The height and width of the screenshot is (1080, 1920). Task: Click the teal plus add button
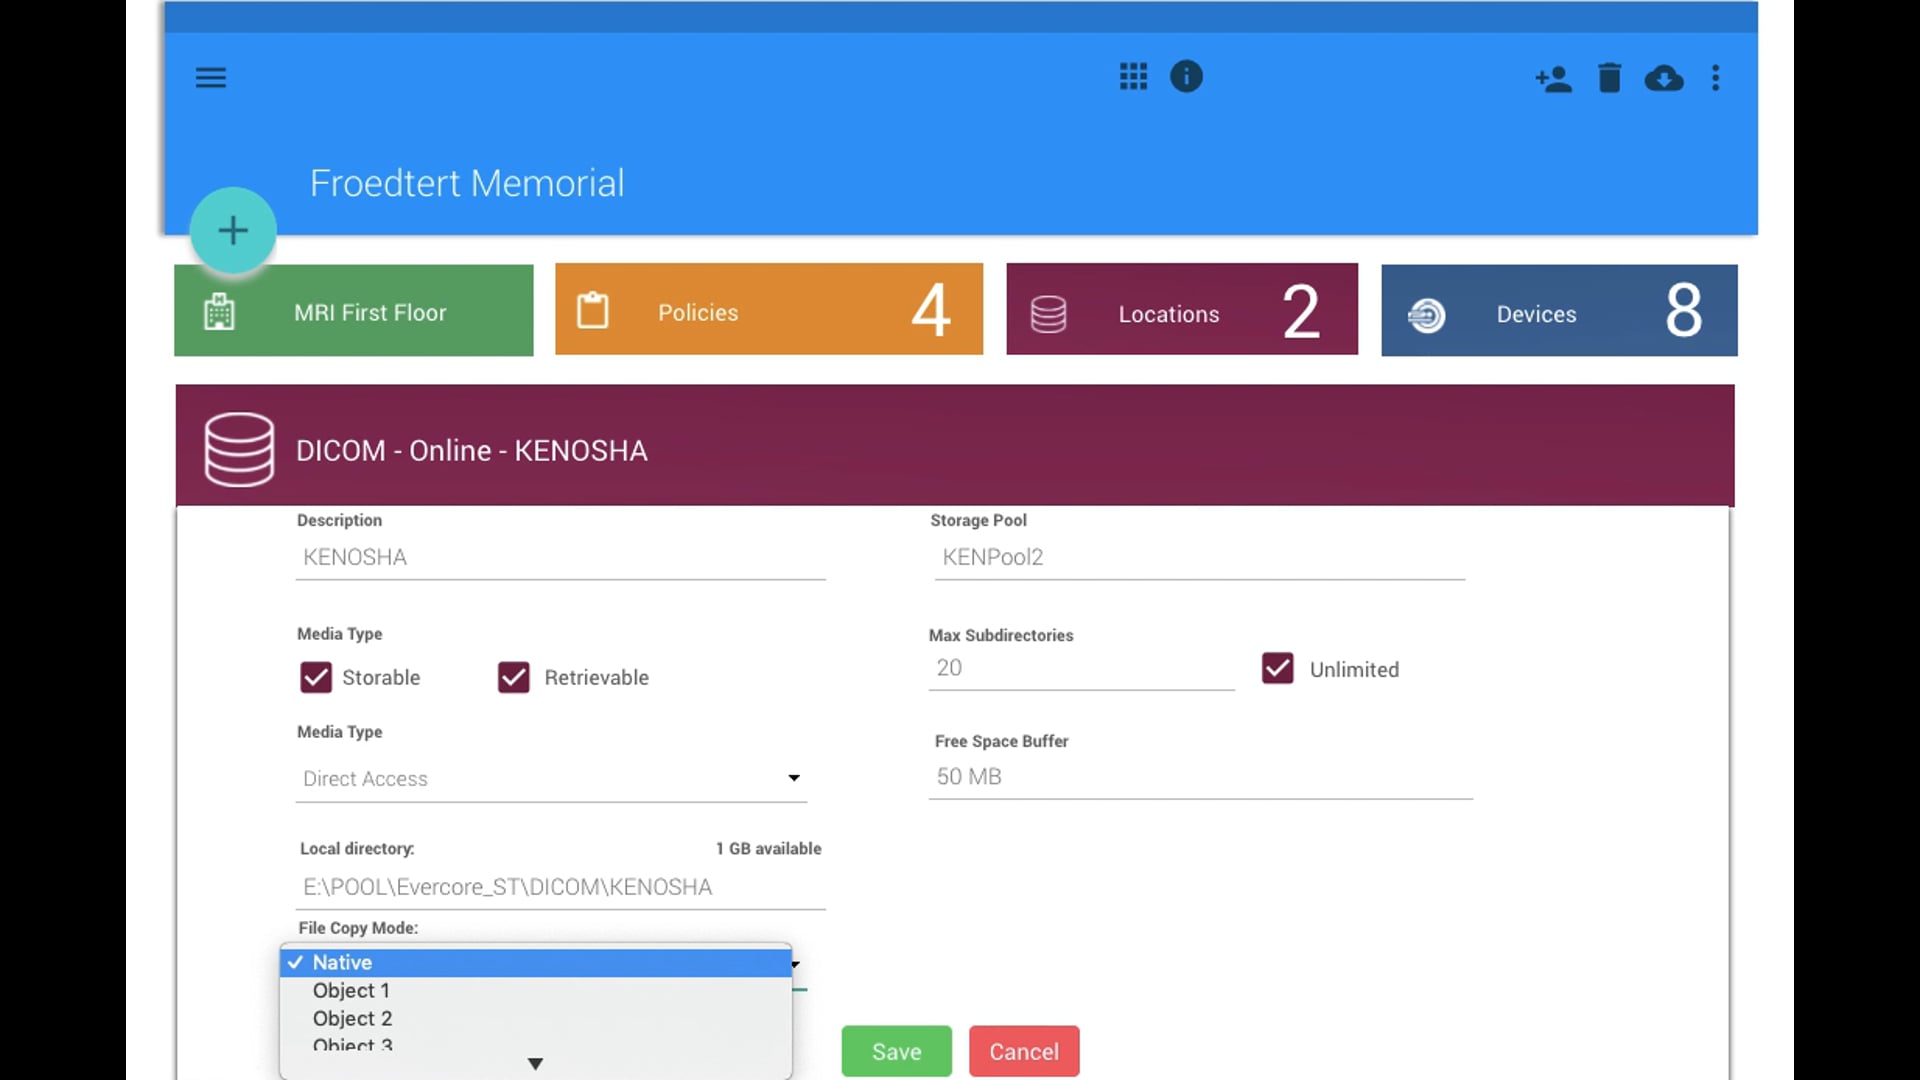tap(233, 231)
